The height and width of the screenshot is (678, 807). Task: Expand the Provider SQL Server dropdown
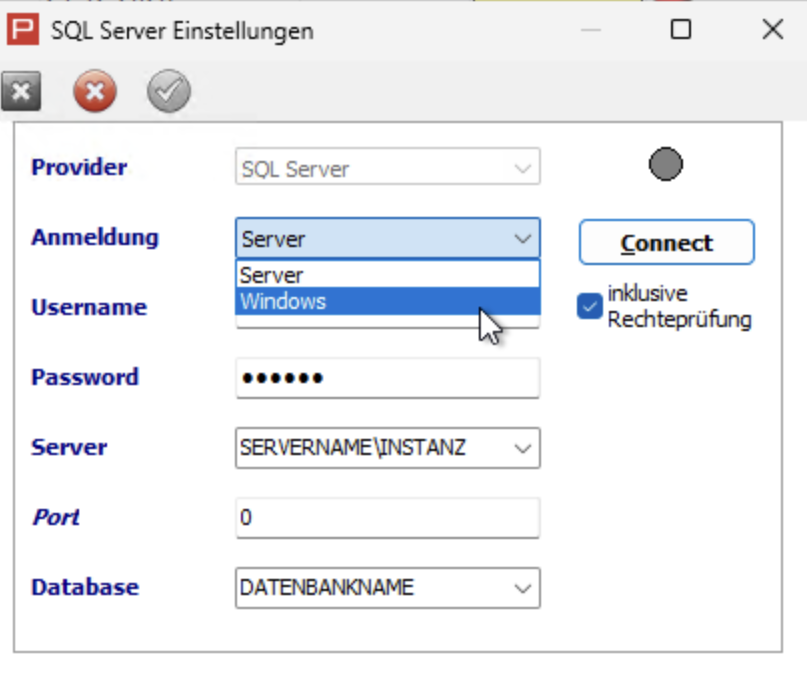(522, 167)
